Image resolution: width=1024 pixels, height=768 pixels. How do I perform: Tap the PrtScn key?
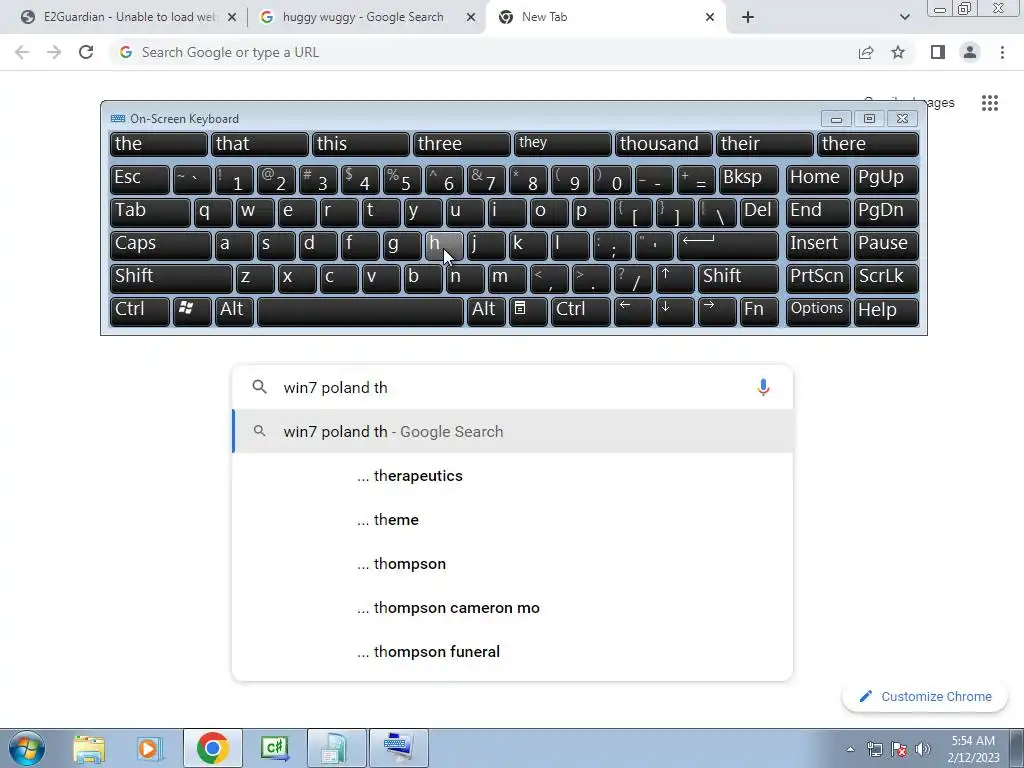818,278
